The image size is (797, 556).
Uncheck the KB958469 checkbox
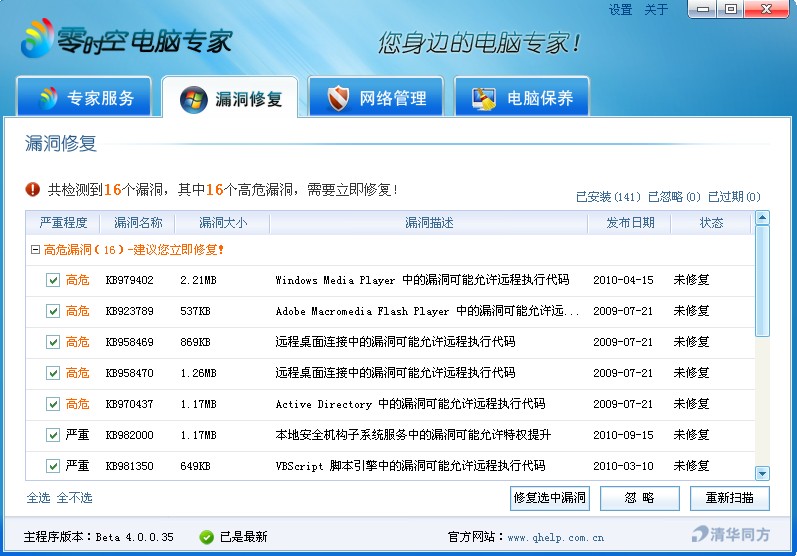click(53, 342)
